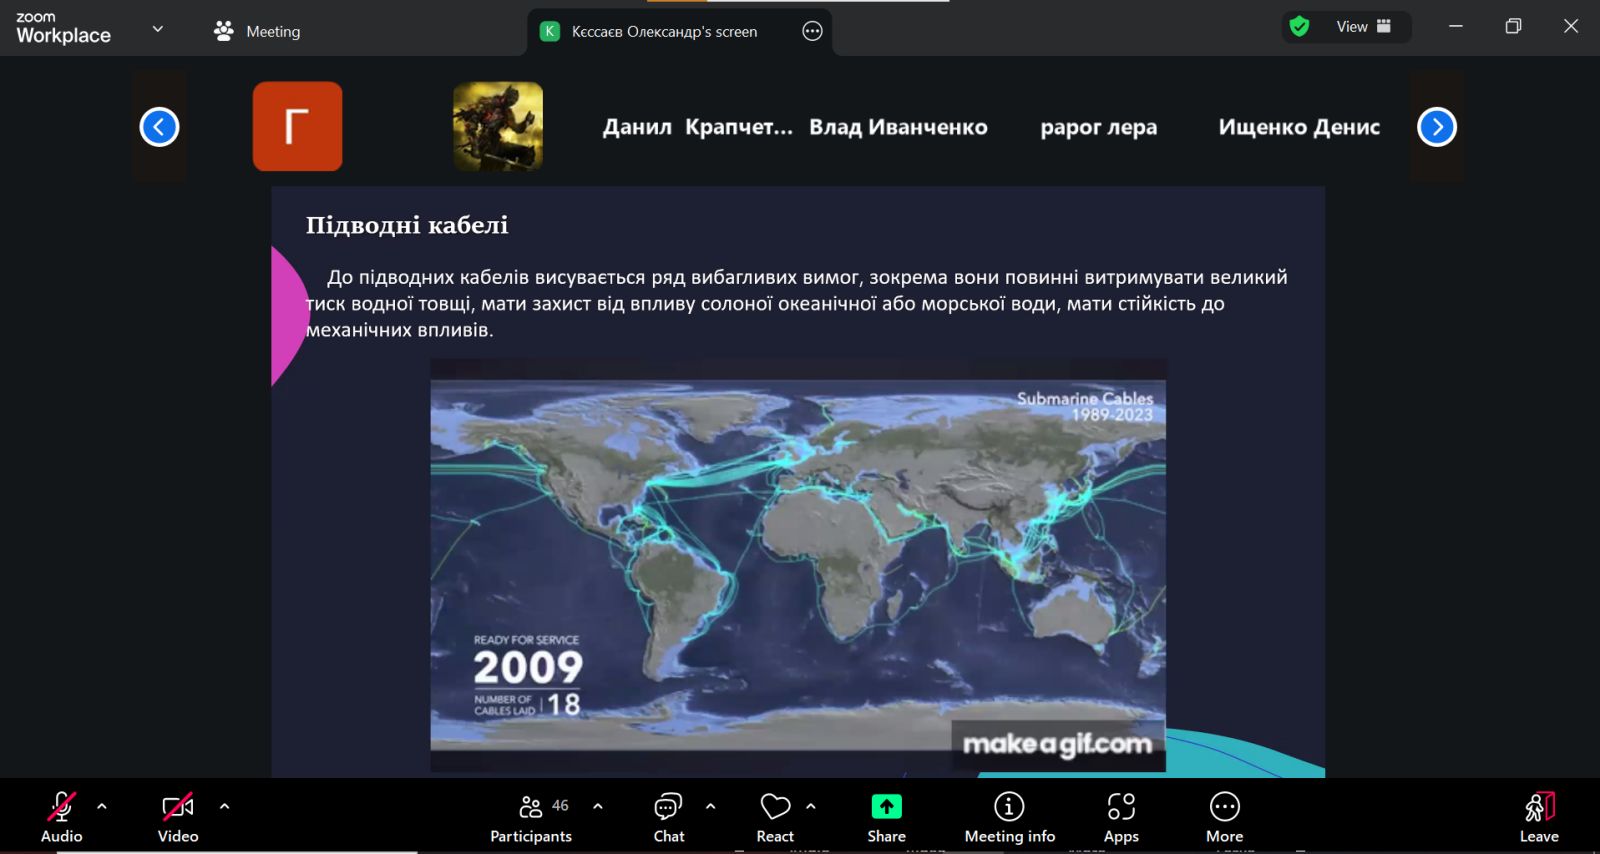The height and width of the screenshot is (854, 1600).
Task: Select participant parог лера
Action: click(x=1098, y=128)
